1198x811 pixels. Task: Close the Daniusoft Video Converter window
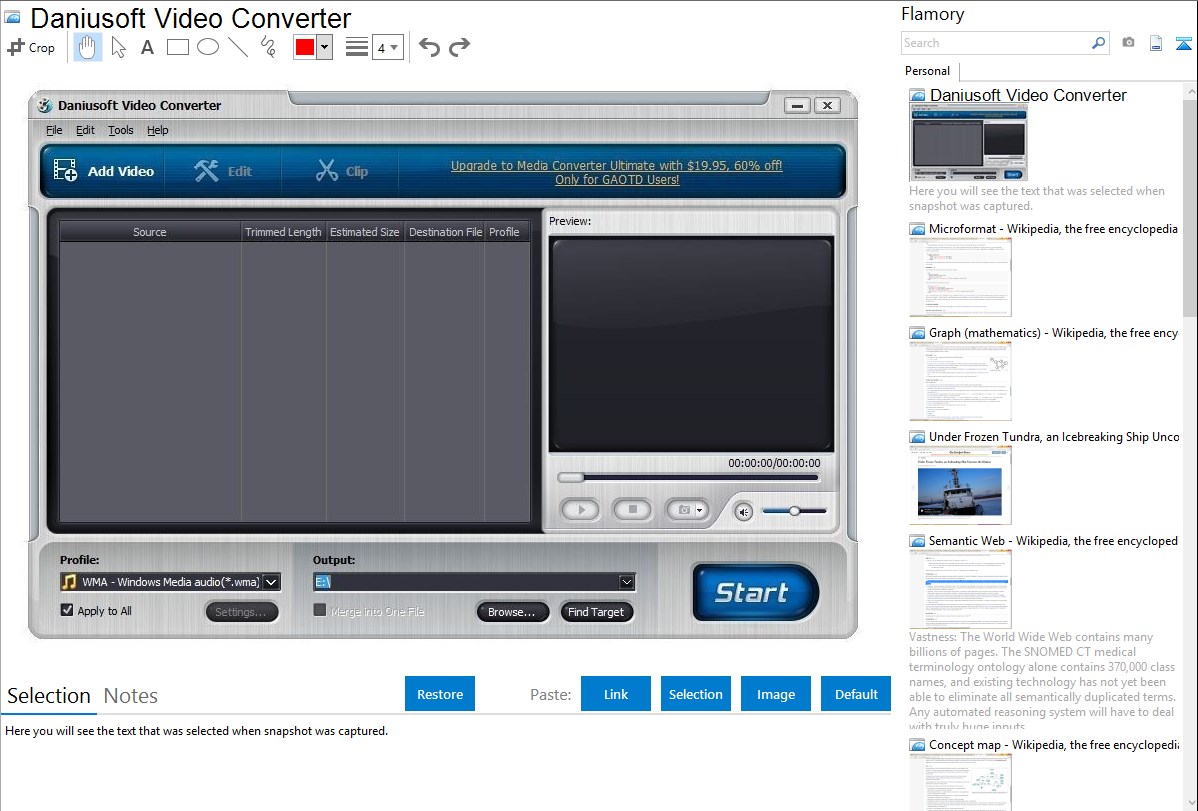pyautogui.click(x=827, y=105)
